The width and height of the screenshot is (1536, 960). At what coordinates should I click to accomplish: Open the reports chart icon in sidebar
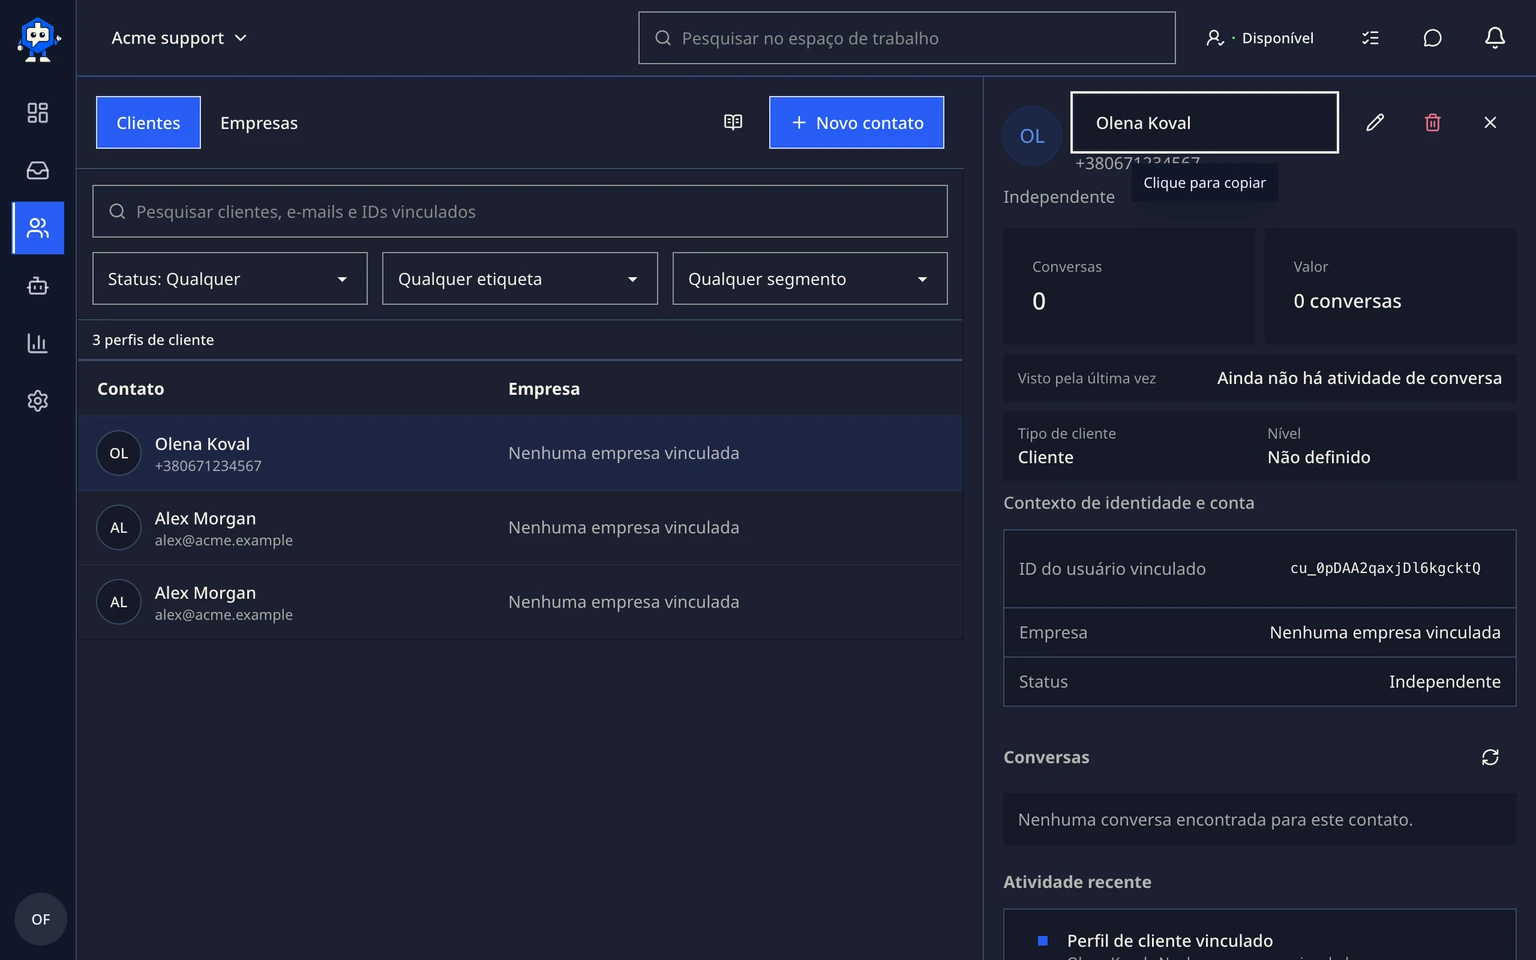(x=38, y=343)
